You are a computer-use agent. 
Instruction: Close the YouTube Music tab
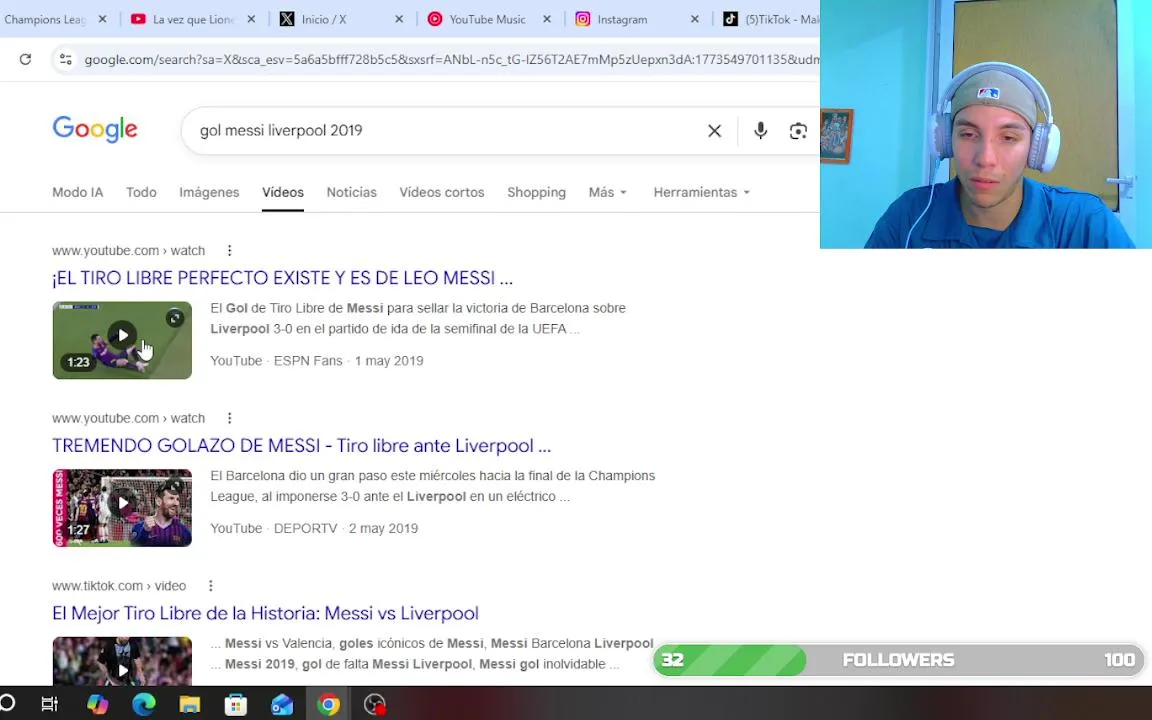(x=547, y=19)
